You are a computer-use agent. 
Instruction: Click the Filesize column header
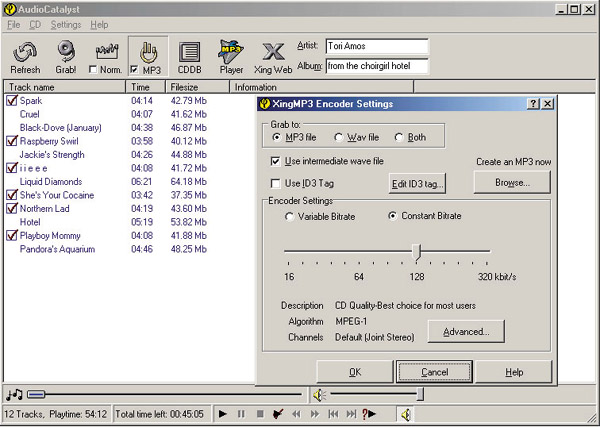click(197, 87)
